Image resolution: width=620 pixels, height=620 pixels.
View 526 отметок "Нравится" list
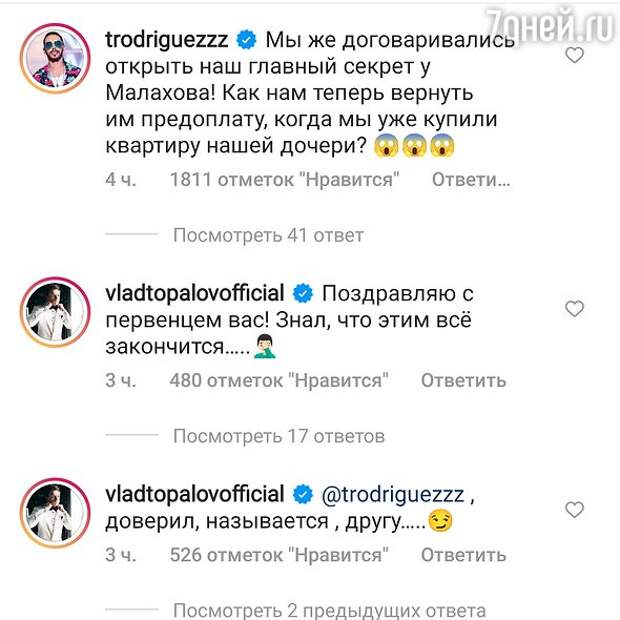[279, 555]
